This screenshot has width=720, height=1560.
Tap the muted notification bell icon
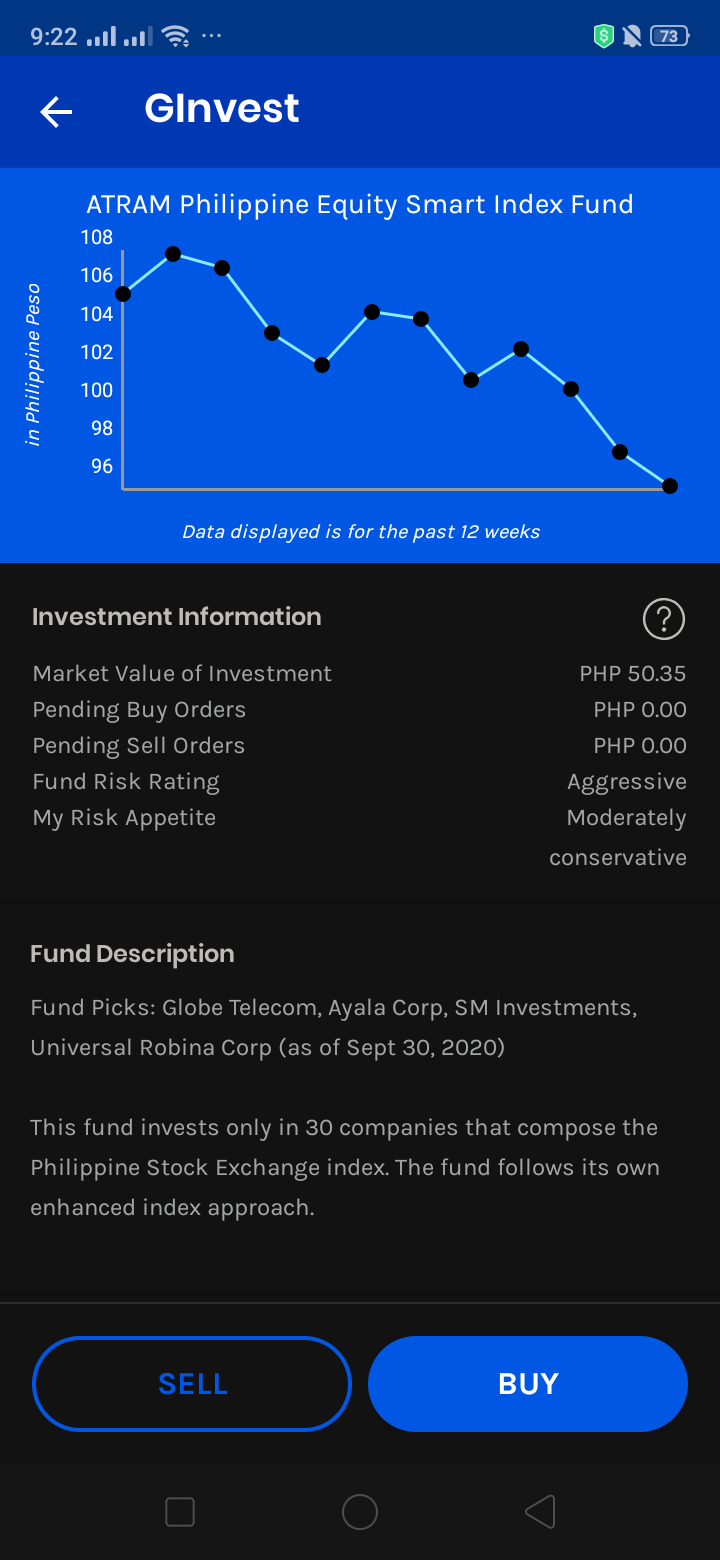pos(632,37)
